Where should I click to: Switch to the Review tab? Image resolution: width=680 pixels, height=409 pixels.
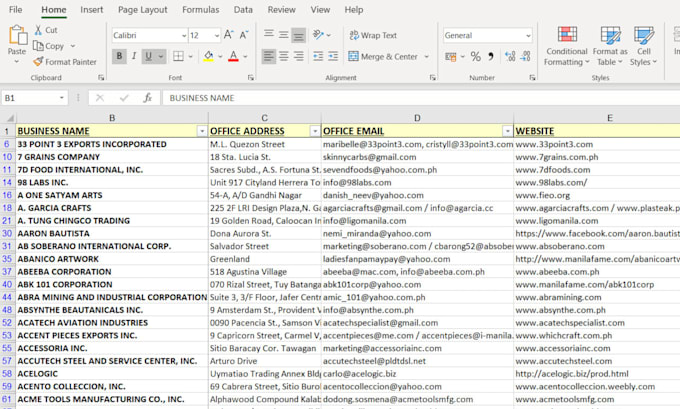coord(281,10)
